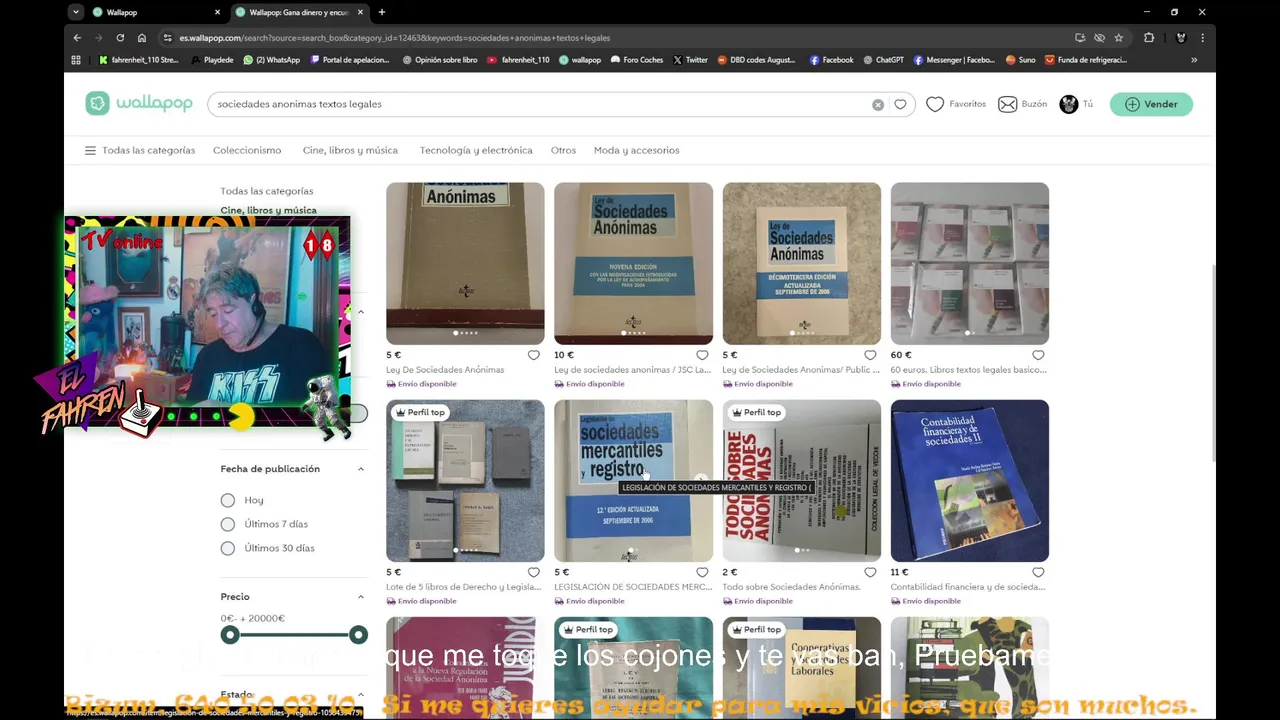1280x720 pixels.
Task: Favorite the 60 € textos legales listing
Action: point(1038,355)
